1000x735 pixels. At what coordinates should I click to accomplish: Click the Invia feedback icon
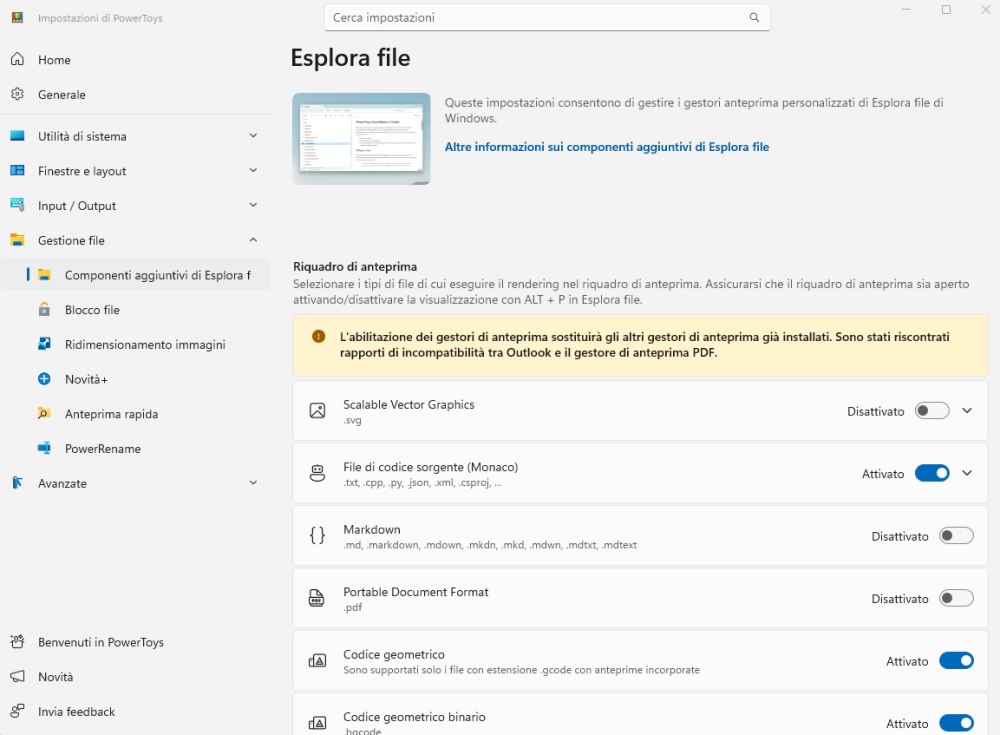coord(17,712)
